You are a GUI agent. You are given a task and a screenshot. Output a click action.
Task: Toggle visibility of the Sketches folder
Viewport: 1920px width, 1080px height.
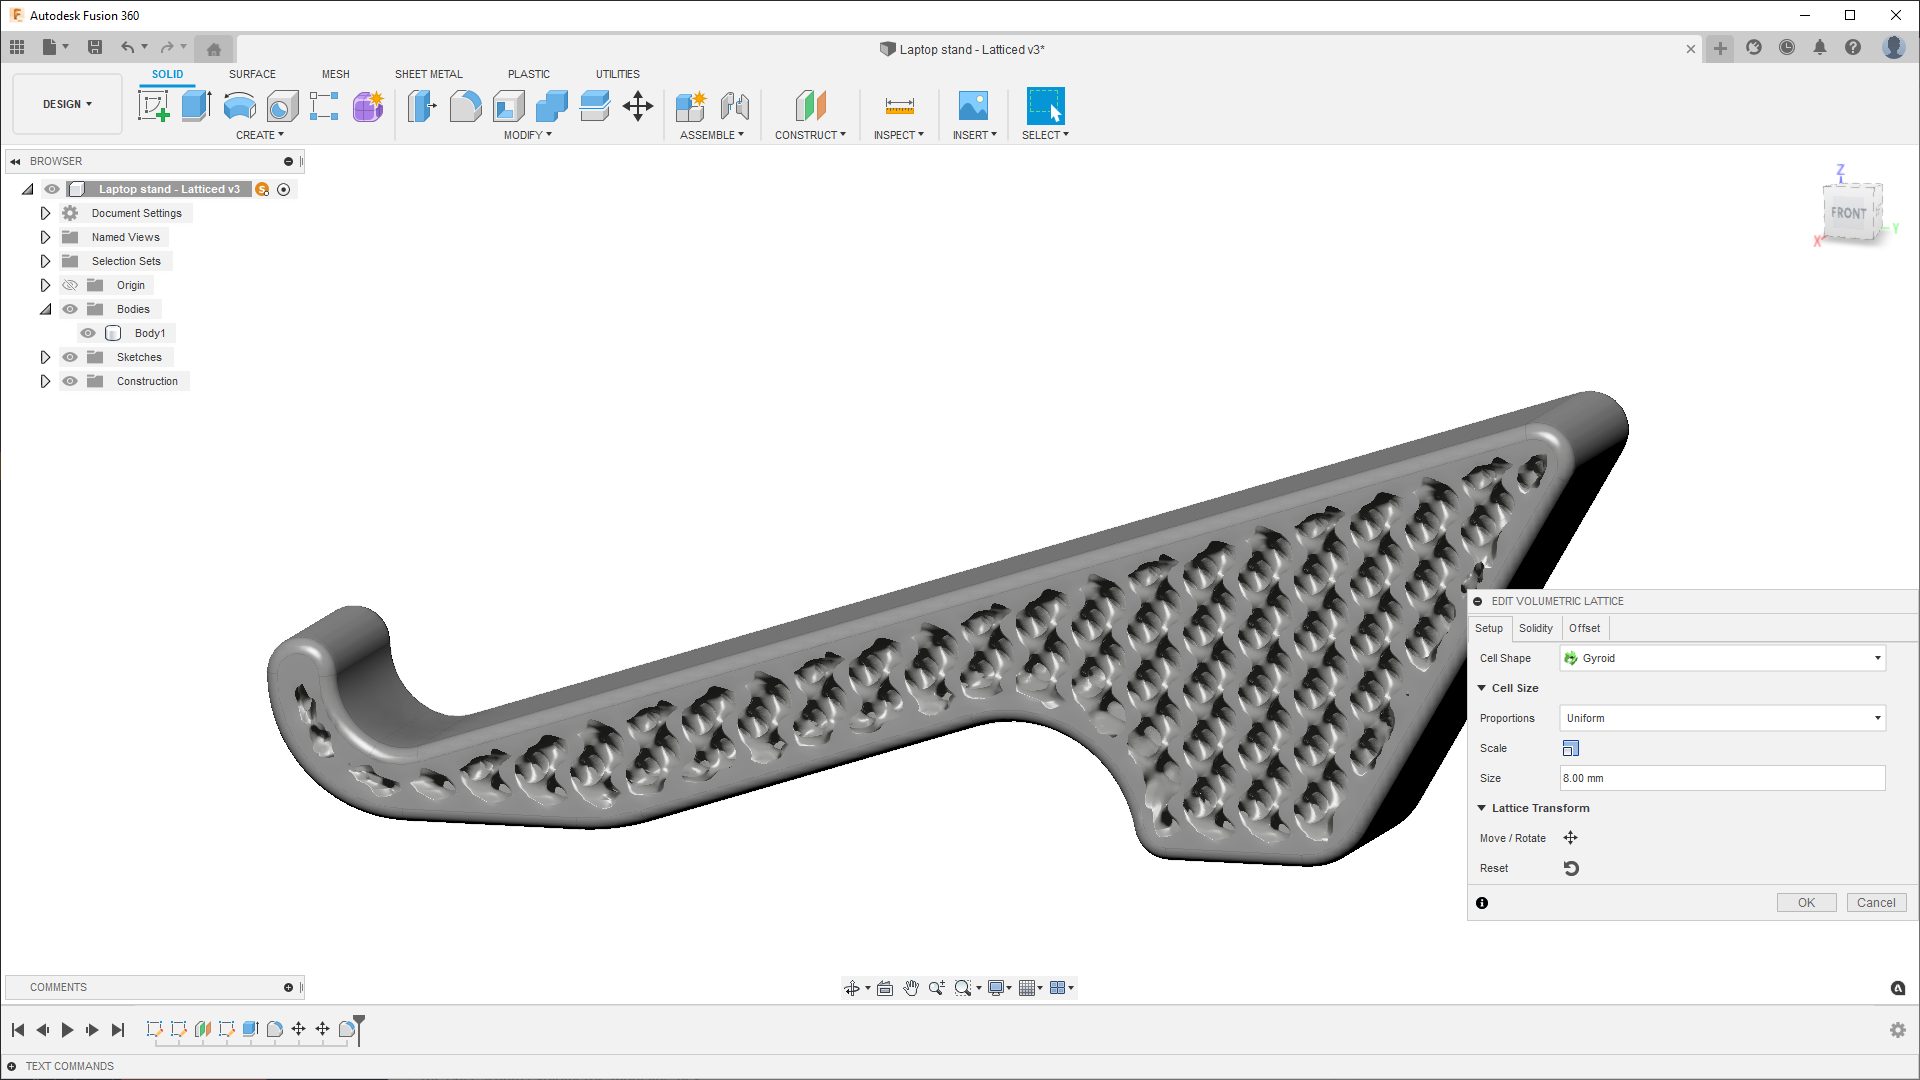pyautogui.click(x=70, y=357)
